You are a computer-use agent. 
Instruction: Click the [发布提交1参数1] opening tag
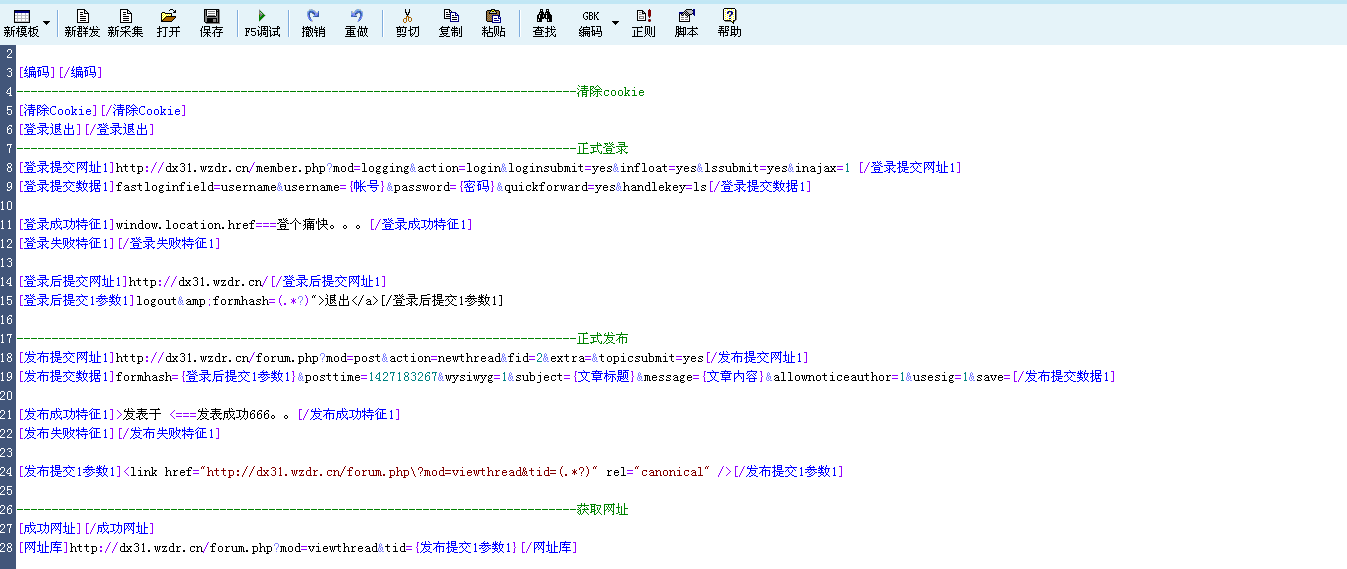coord(69,472)
